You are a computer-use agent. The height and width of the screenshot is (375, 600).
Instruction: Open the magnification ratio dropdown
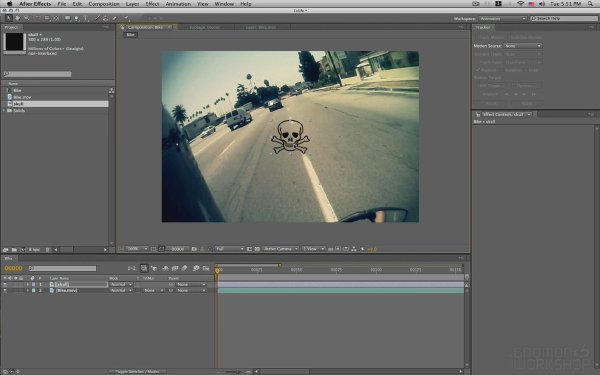136,249
